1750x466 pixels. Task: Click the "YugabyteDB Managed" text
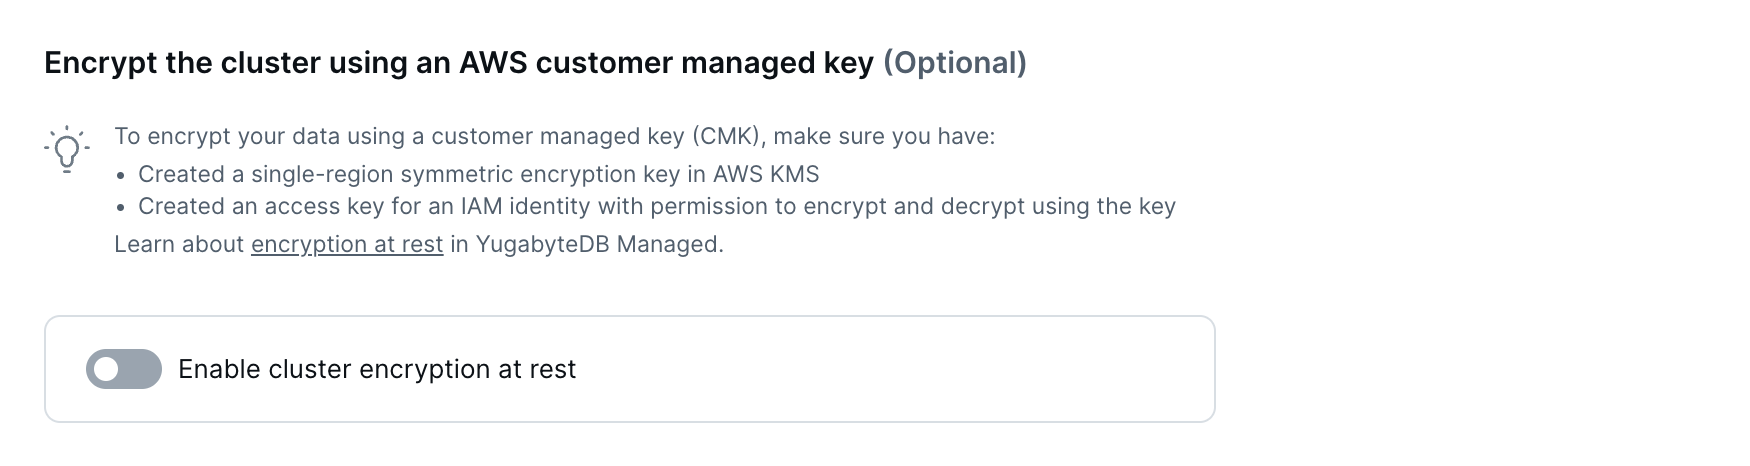coord(598,245)
